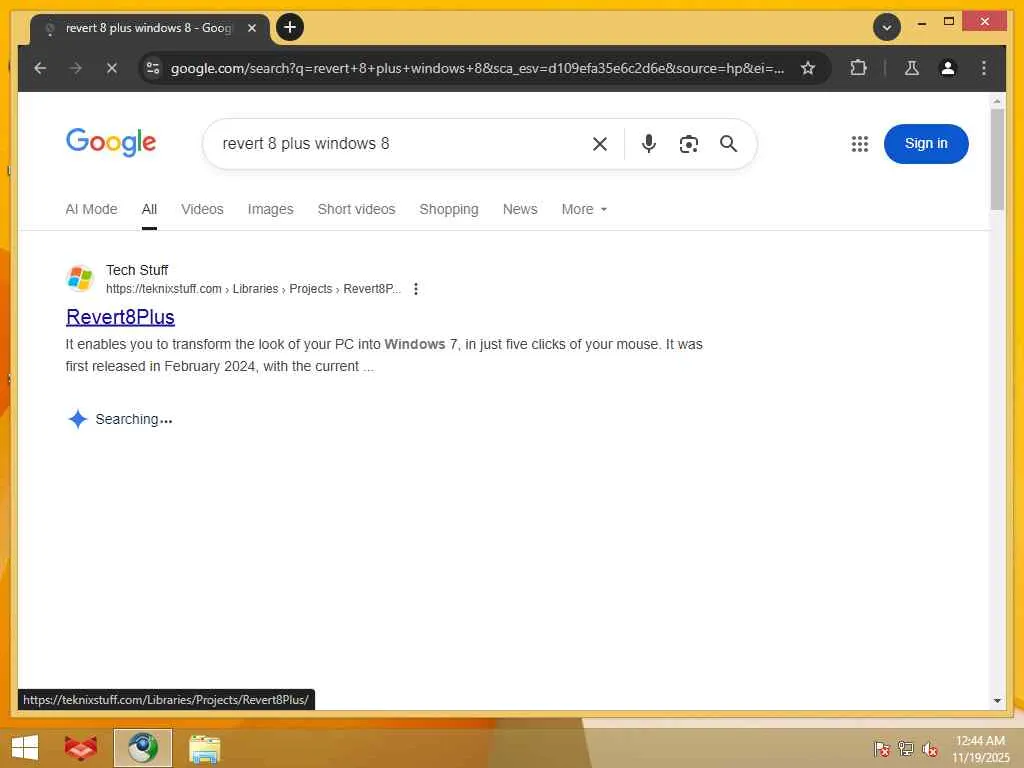Click the scroll down arrow
Viewport: 1024px width, 768px height.
(997, 701)
